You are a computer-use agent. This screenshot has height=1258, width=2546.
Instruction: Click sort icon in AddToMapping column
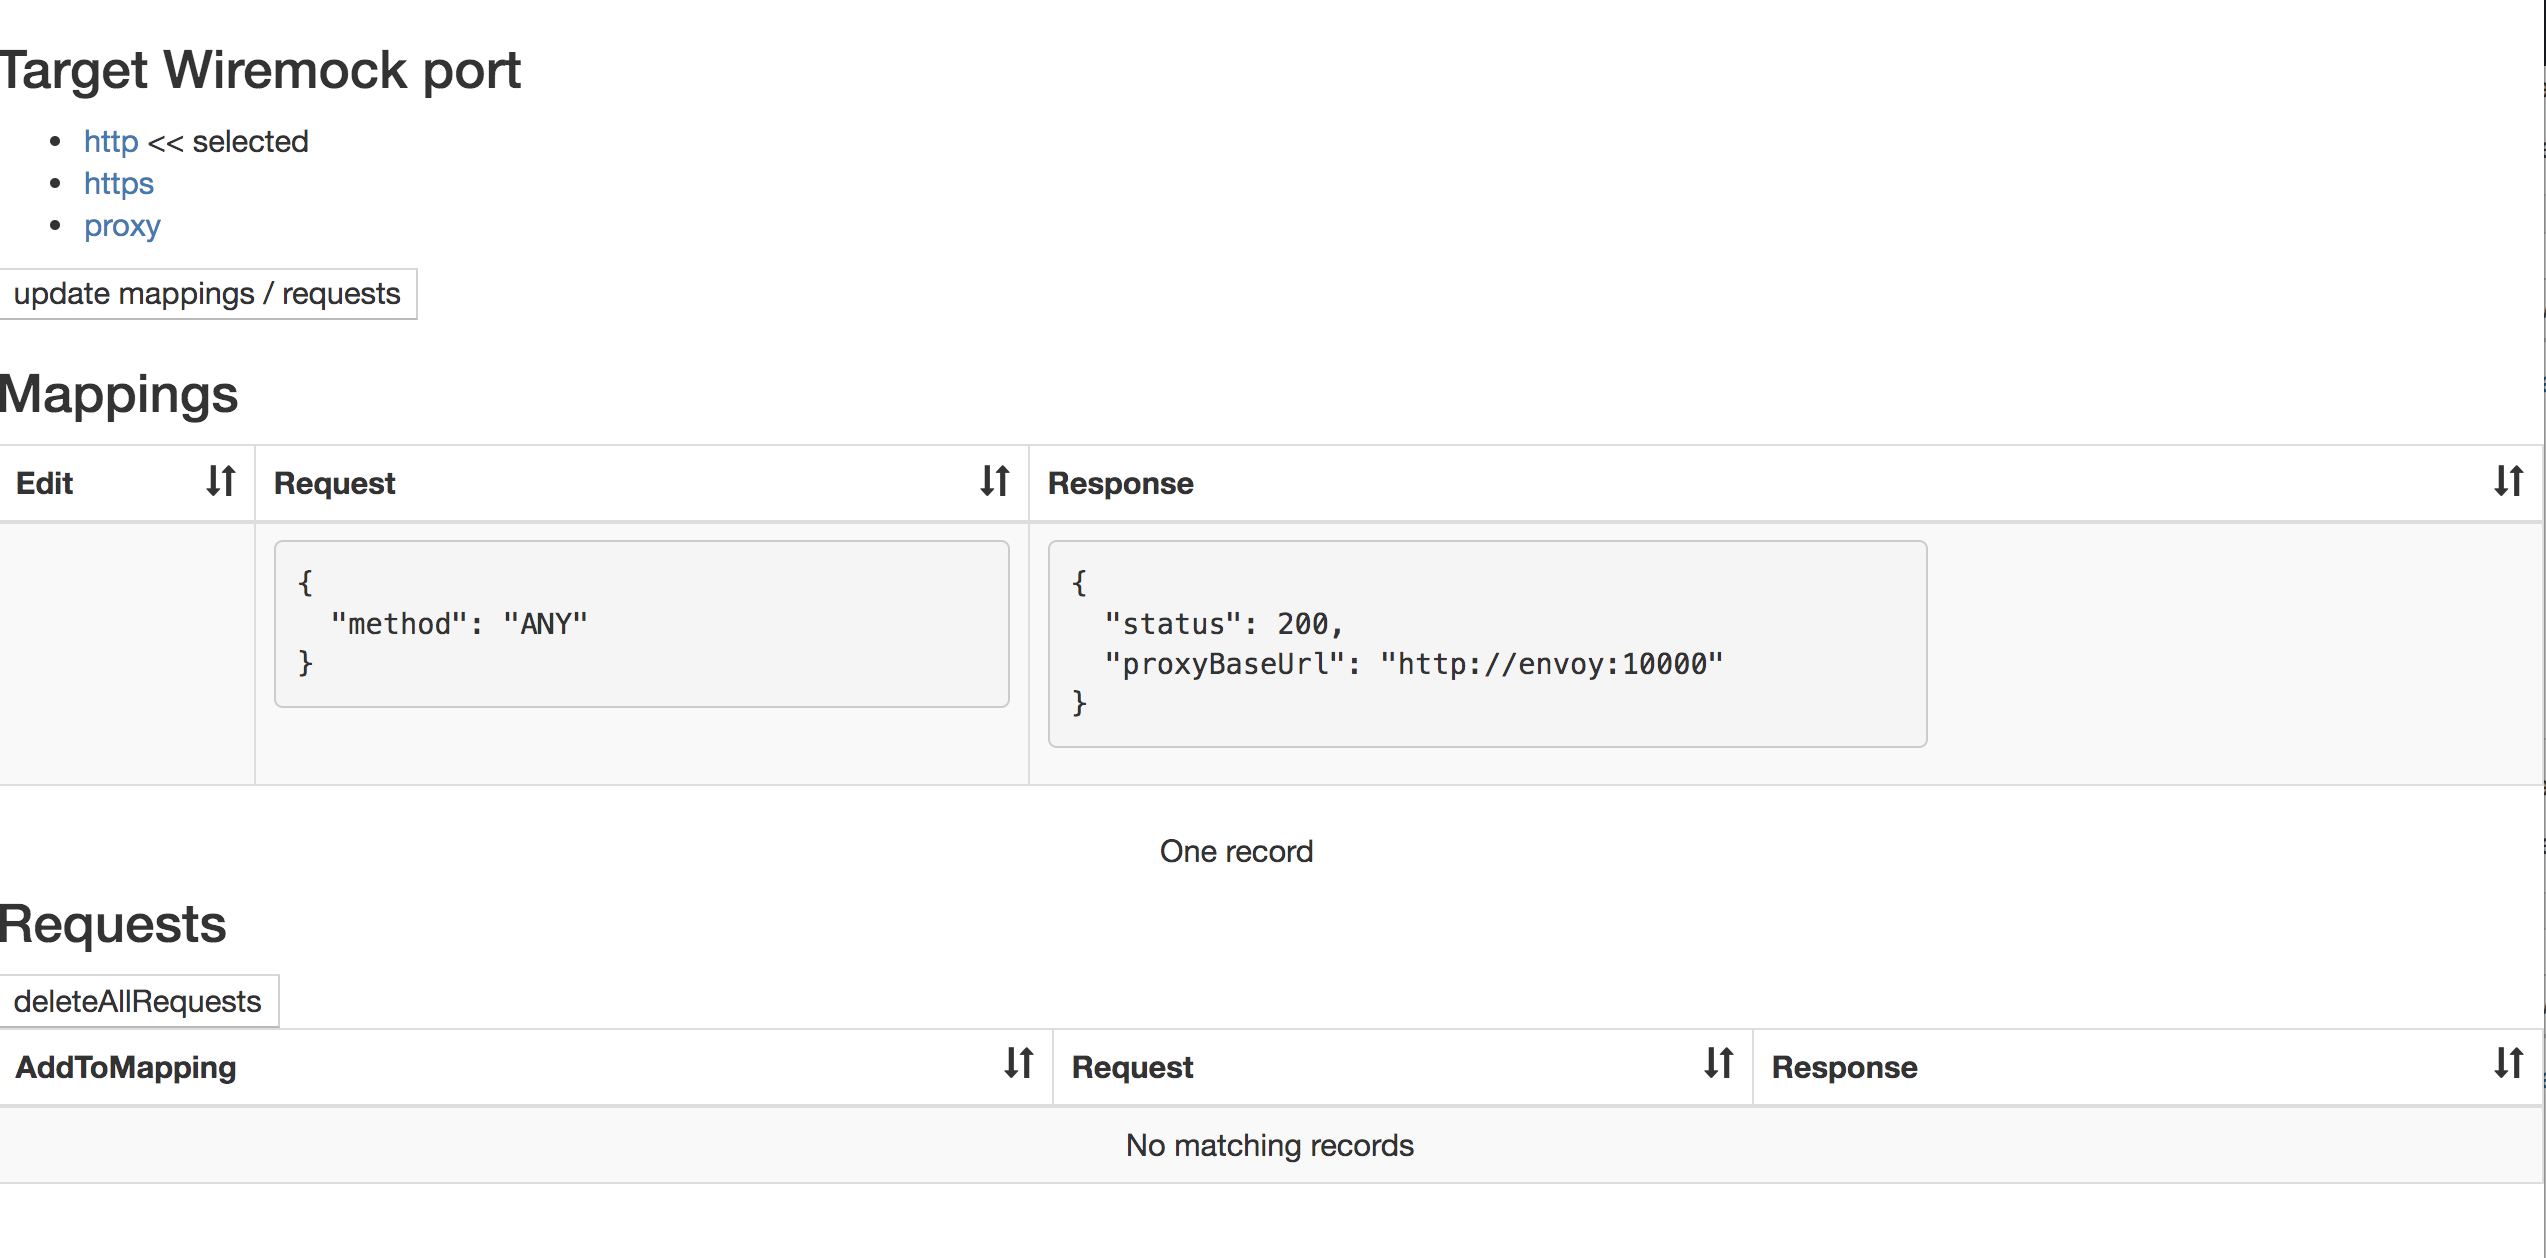pos(1019,1063)
